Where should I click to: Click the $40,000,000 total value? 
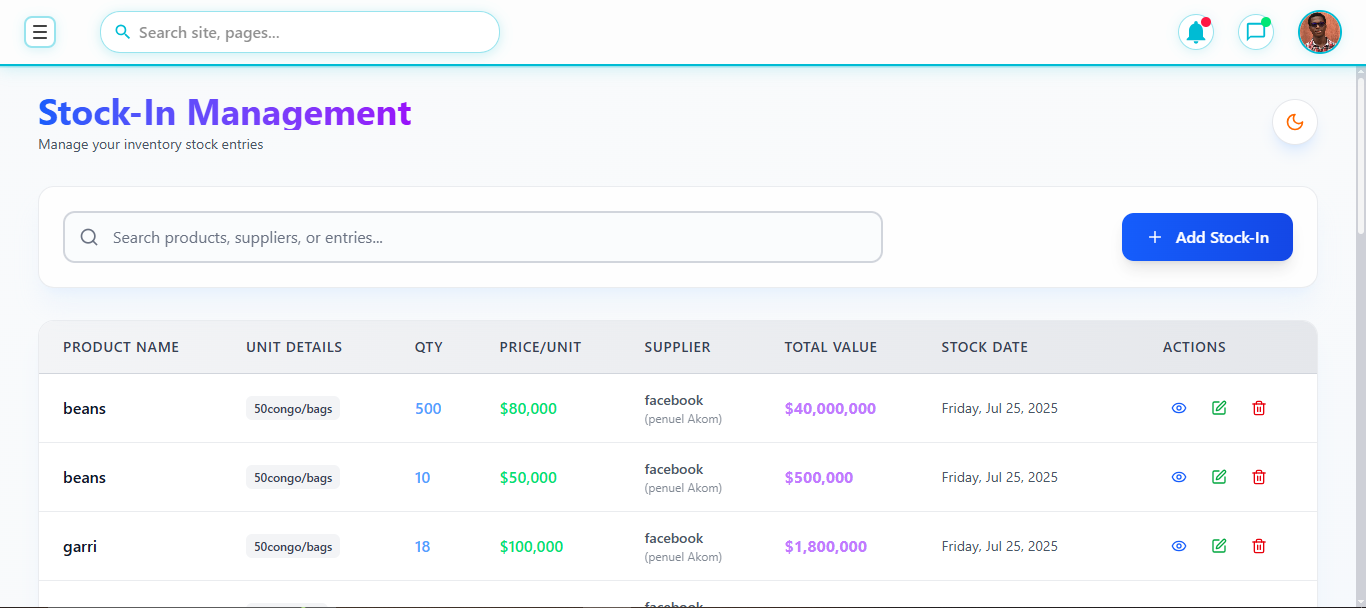[x=830, y=408]
